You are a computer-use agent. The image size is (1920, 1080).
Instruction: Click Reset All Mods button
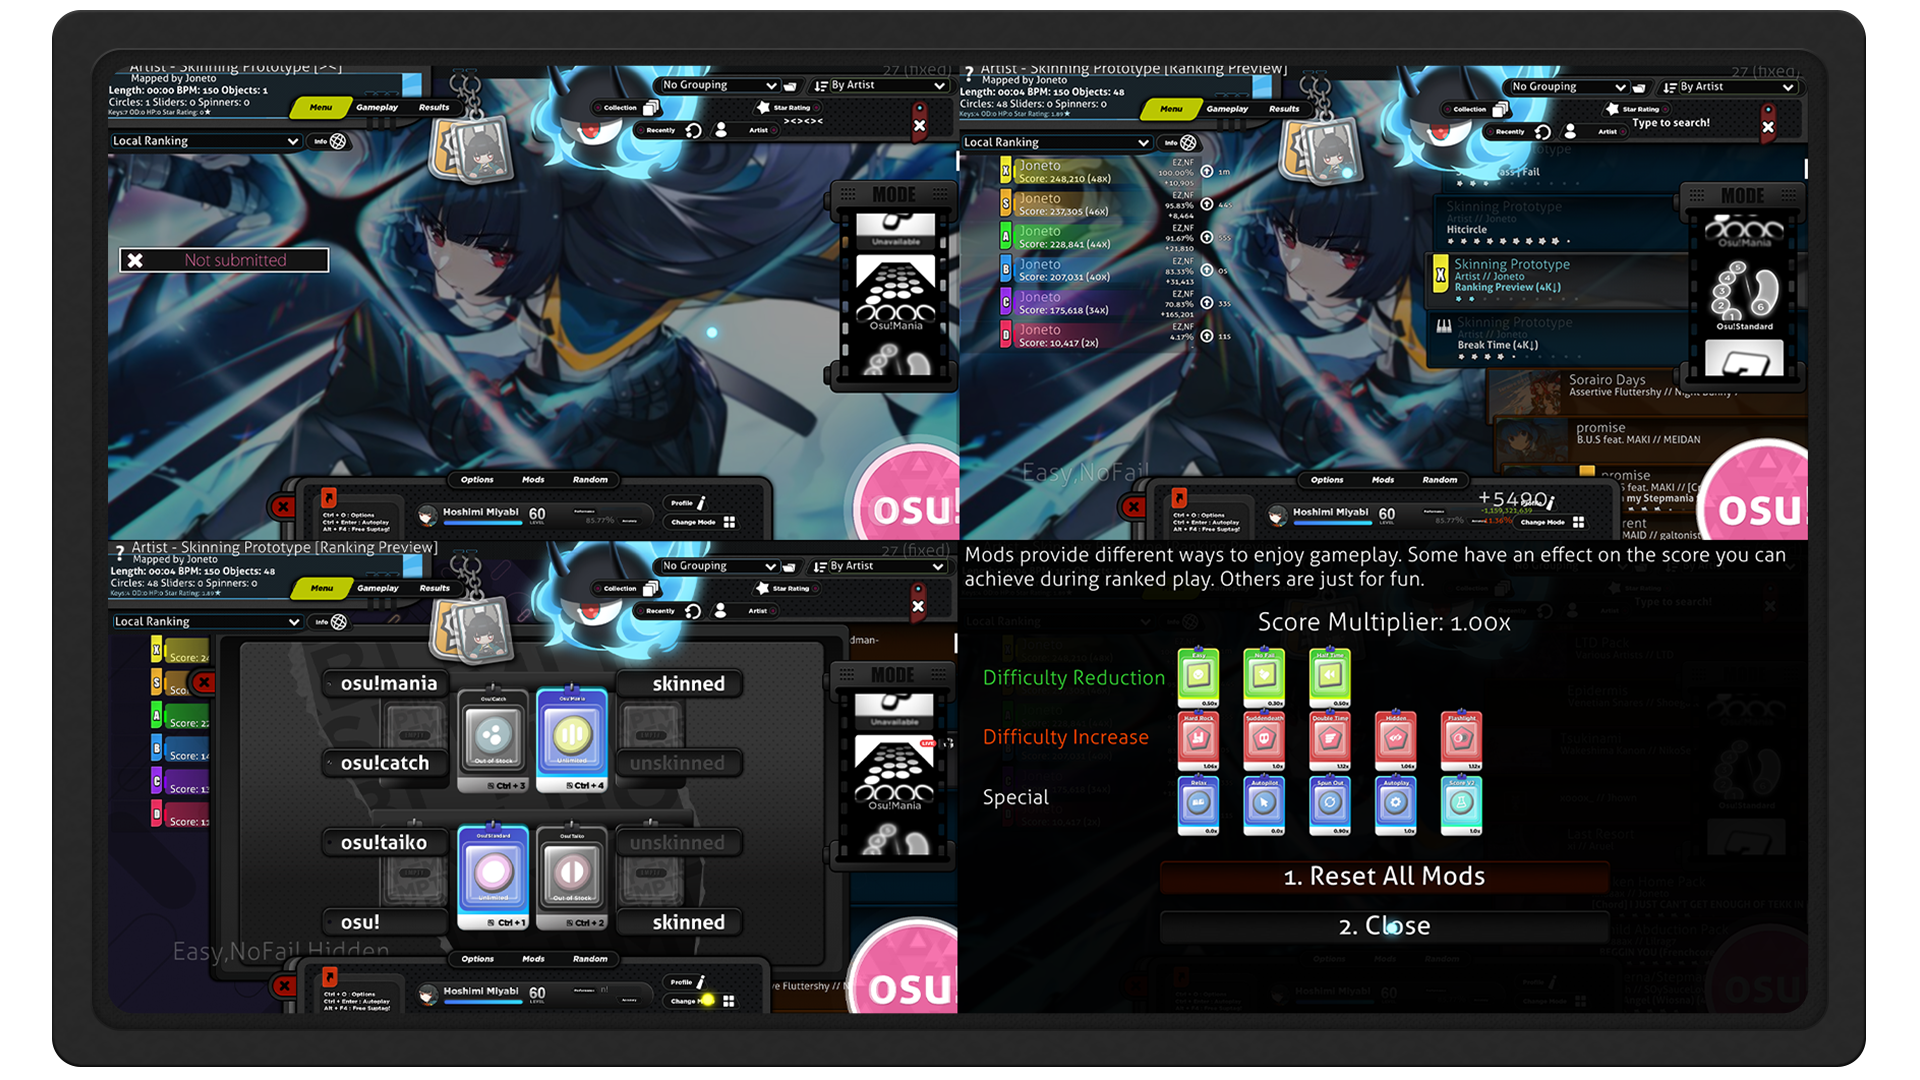pyautogui.click(x=1384, y=876)
